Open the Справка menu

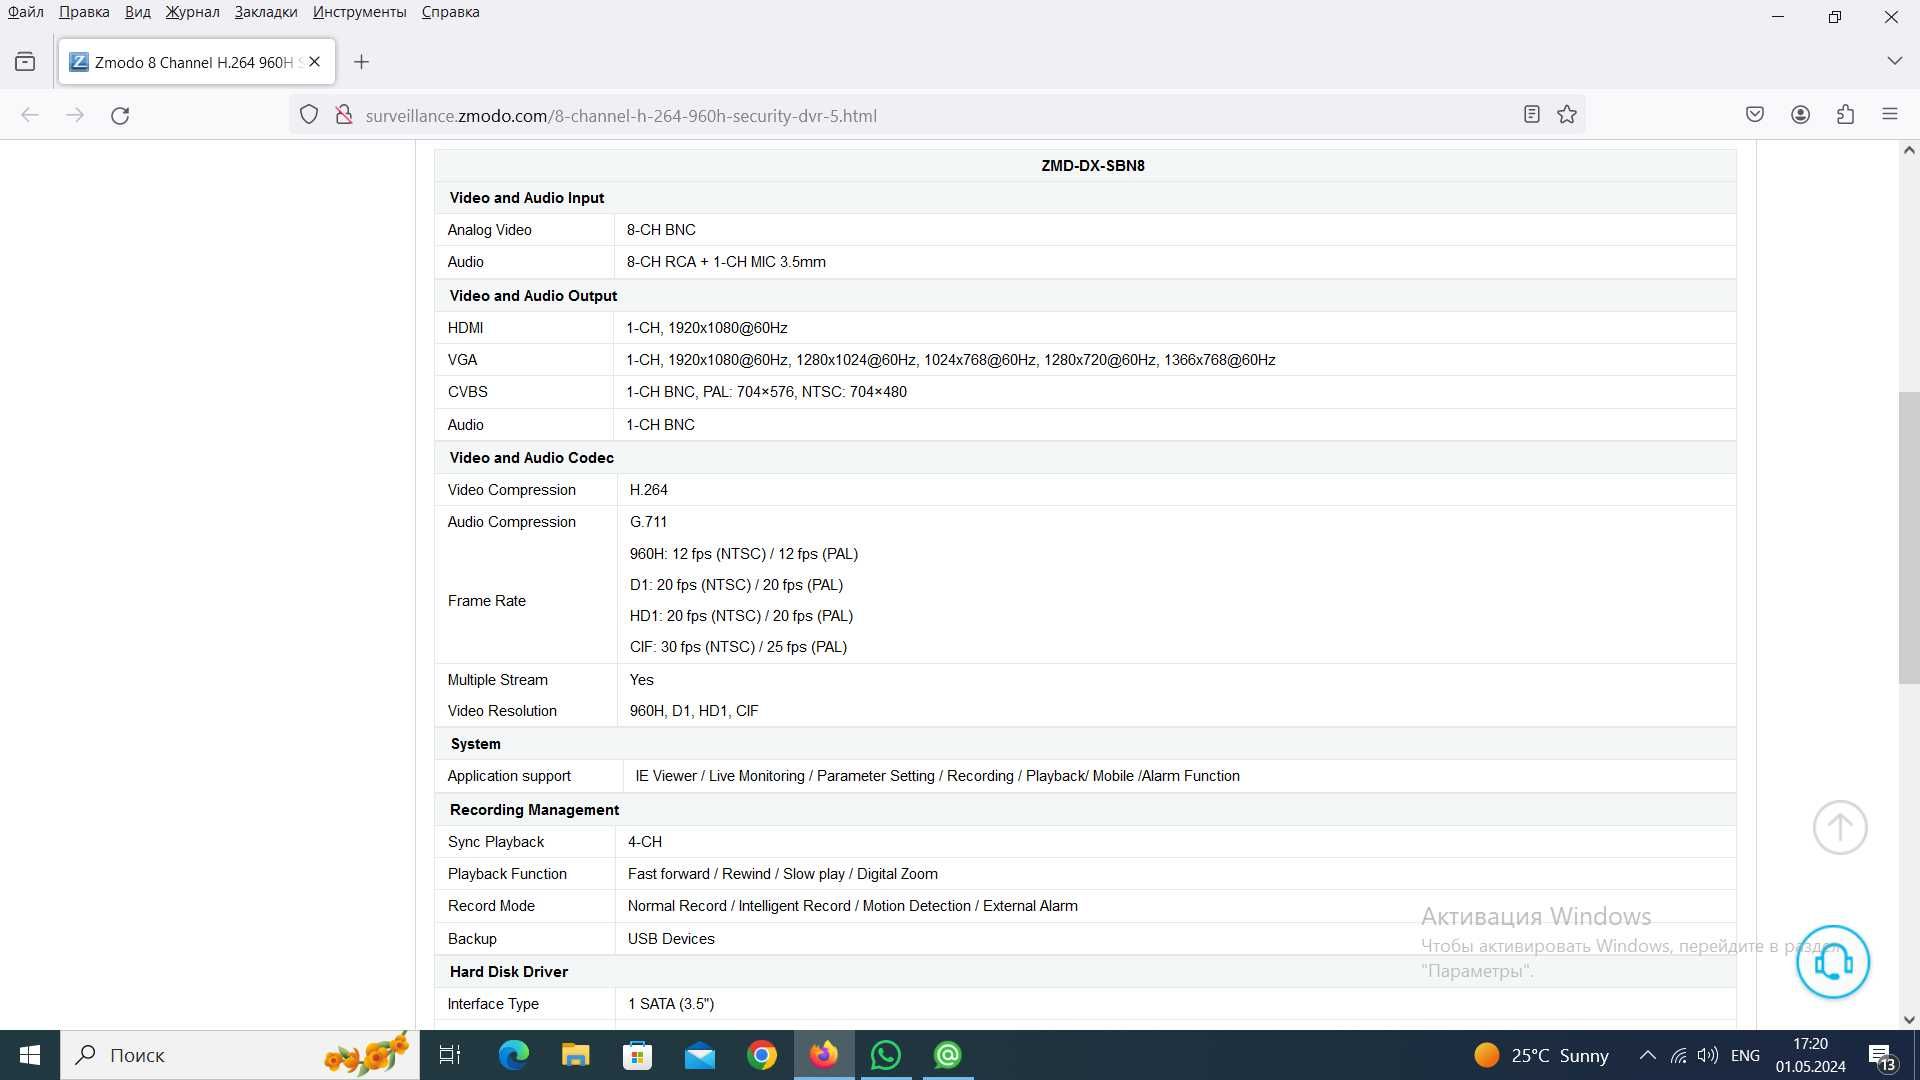pyautogui.click(x=450, y=12)
